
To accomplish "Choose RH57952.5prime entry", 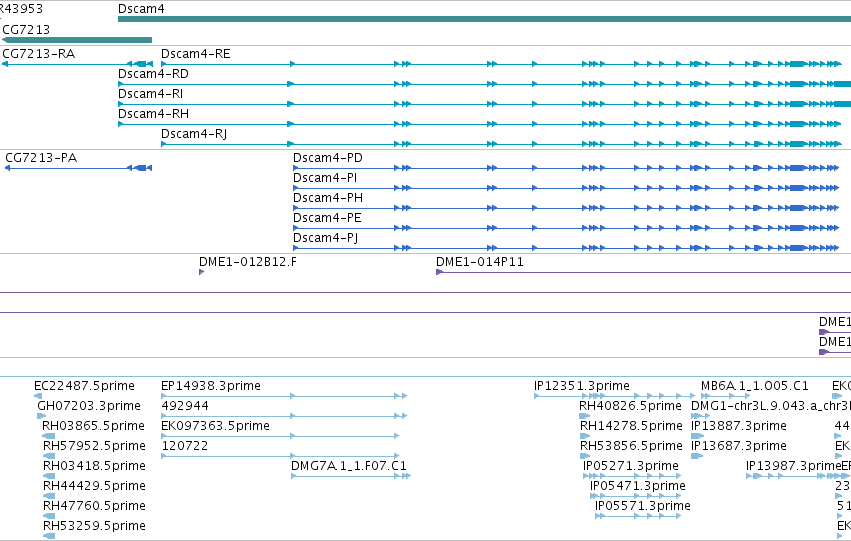I will [94, 446].
